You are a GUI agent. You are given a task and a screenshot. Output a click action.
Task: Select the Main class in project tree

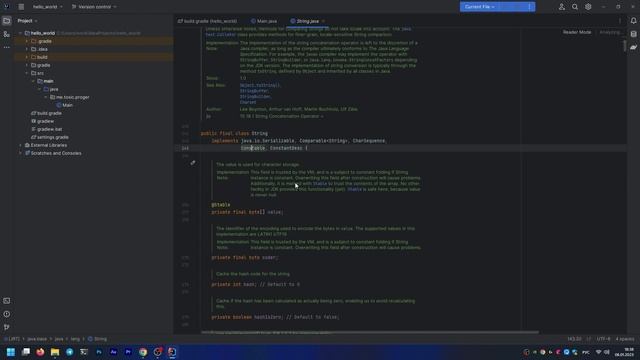click(64, 105)
